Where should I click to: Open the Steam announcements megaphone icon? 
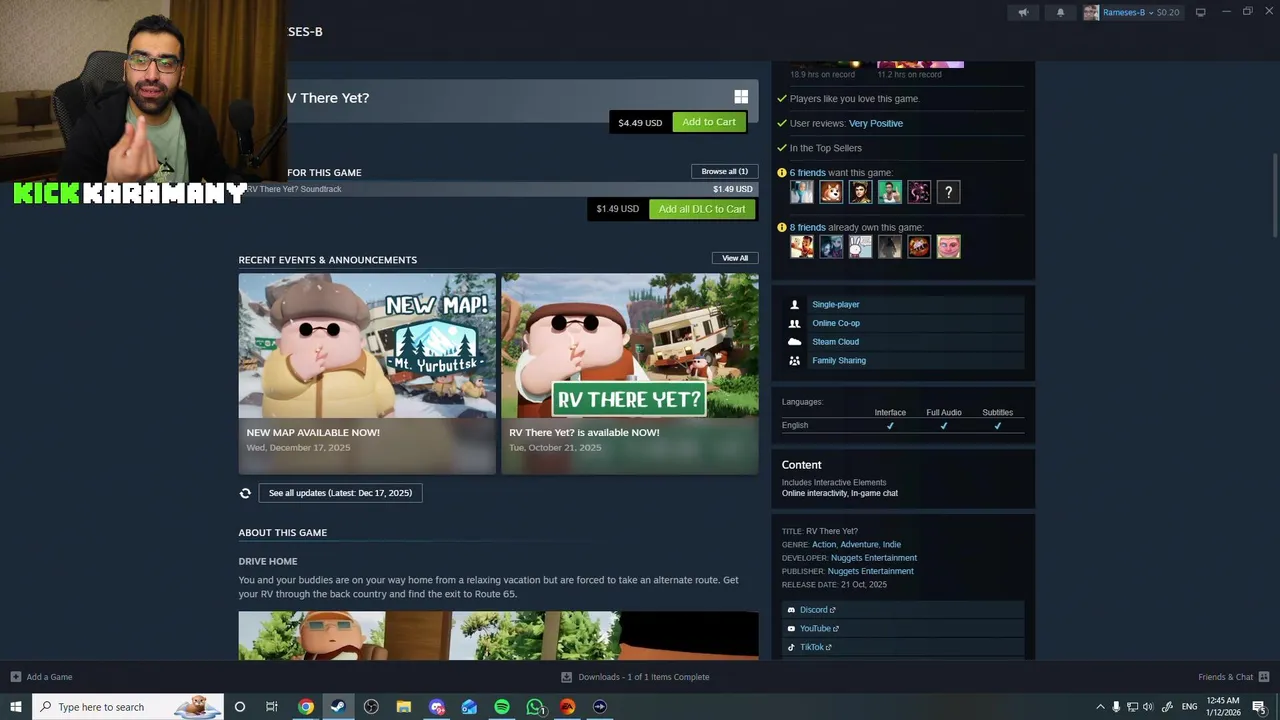pos(1023,12)
